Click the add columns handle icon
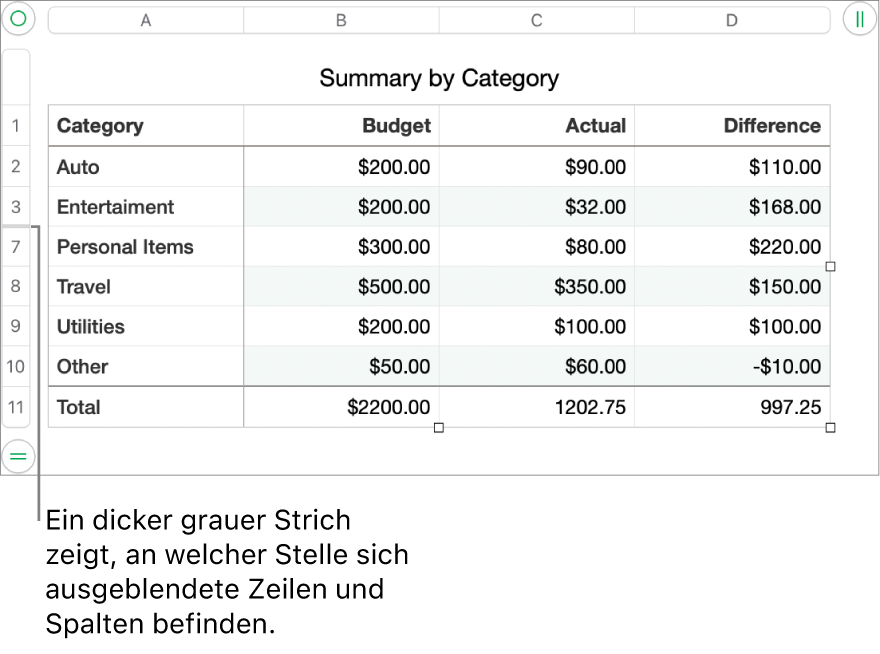The height and width of the screenshot is (654, 880). click(859, 19)
